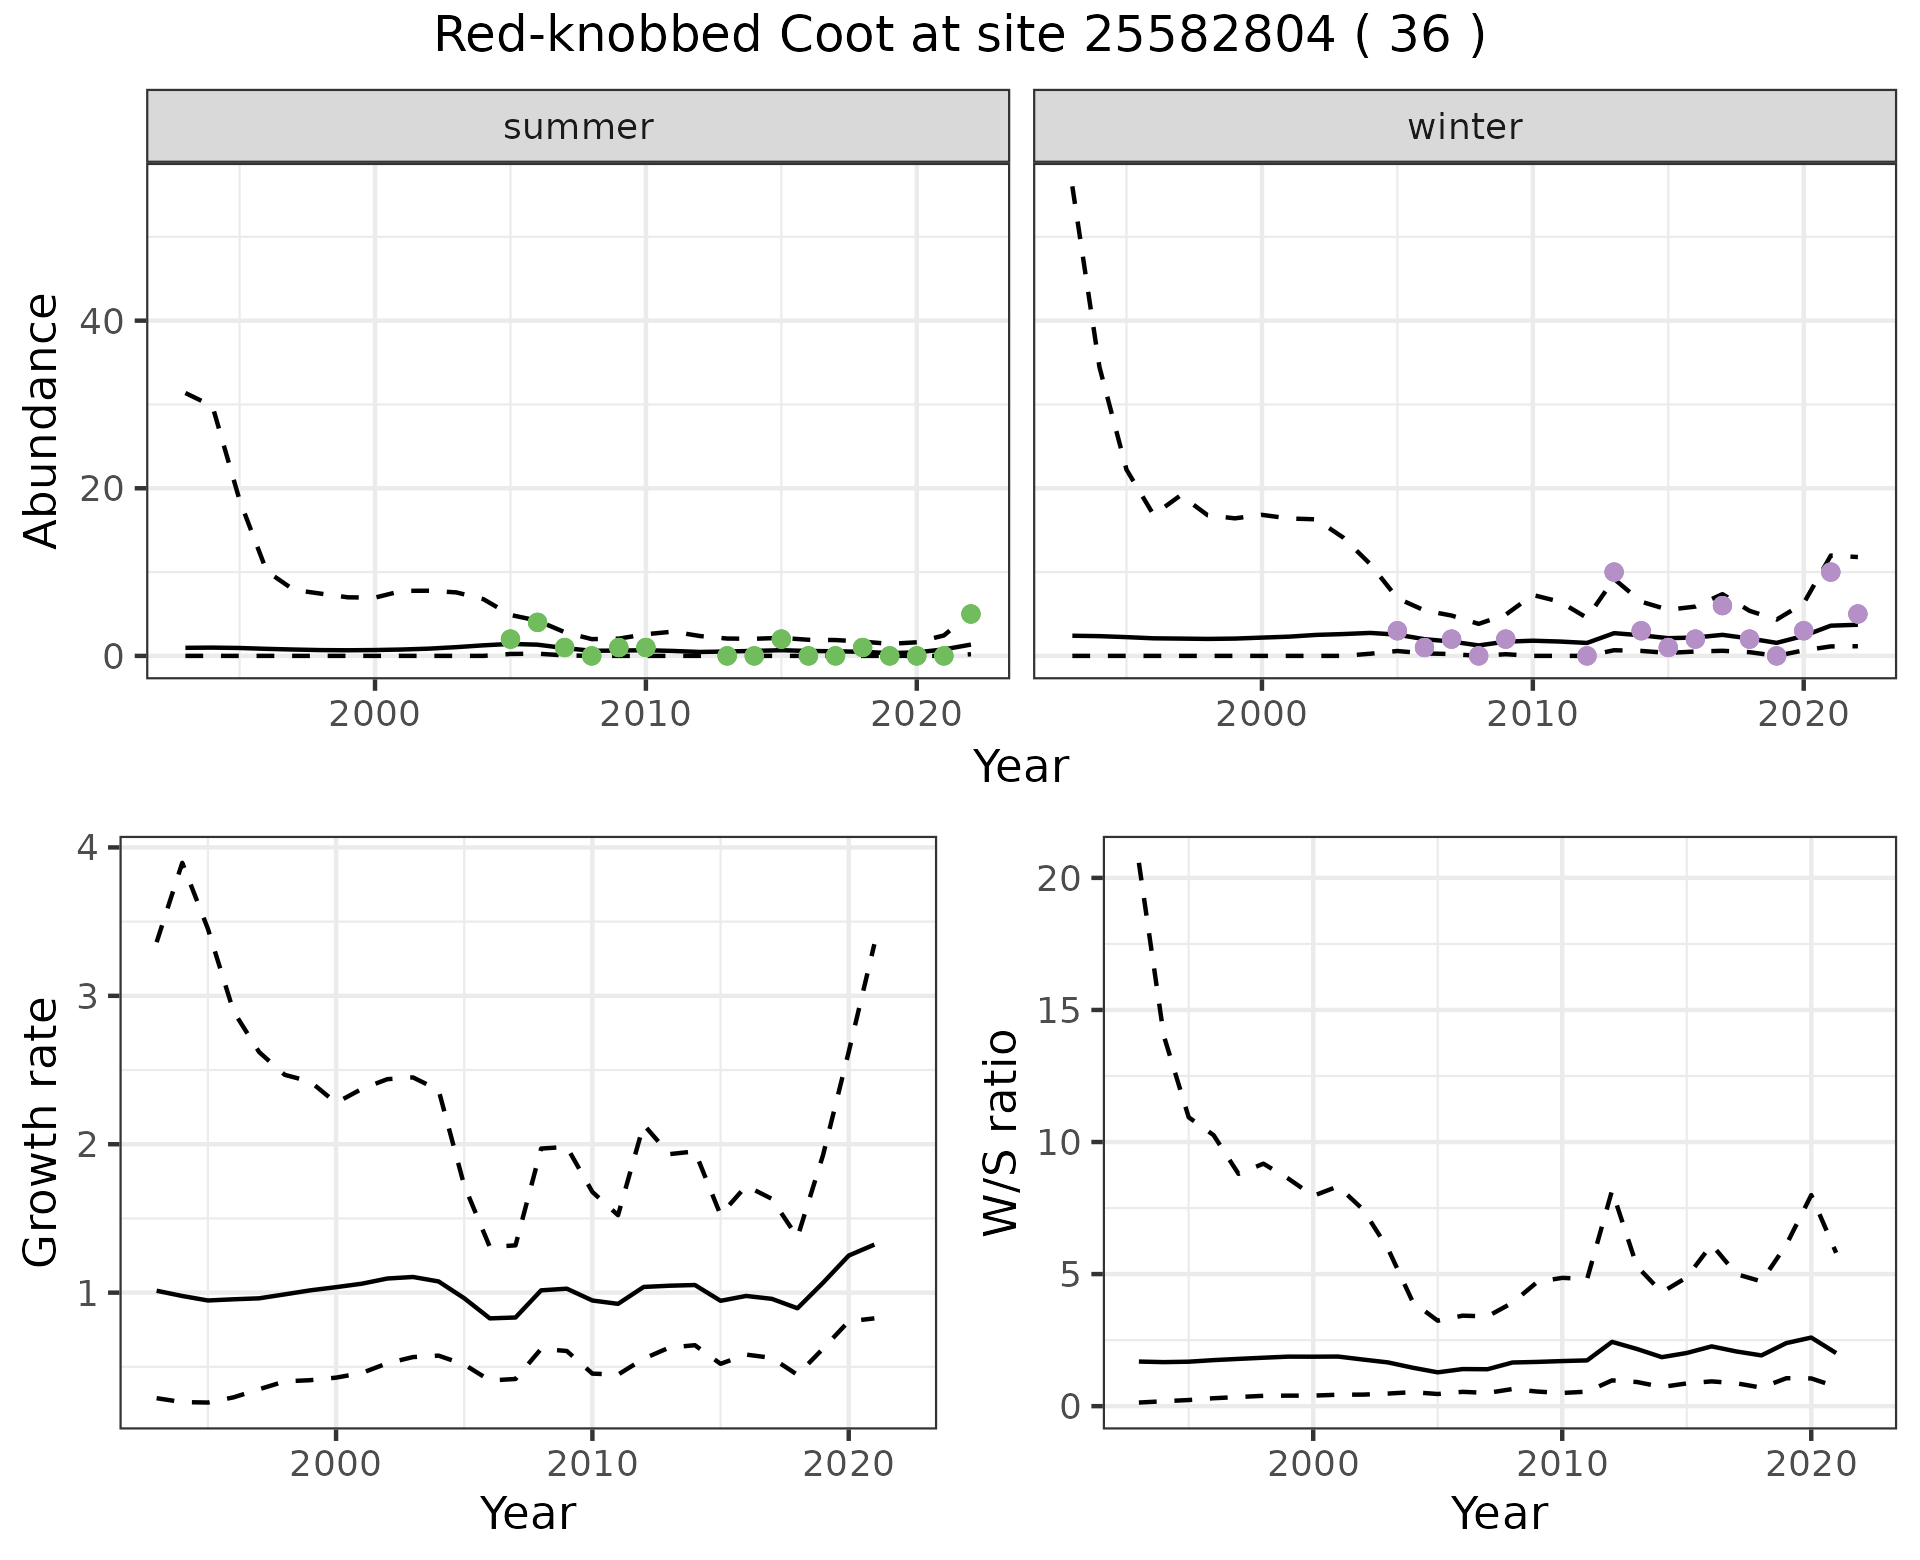Click the rightmost purple winter data point
This screenshot has height=1560, width=1920.
tap(1857, 614)
